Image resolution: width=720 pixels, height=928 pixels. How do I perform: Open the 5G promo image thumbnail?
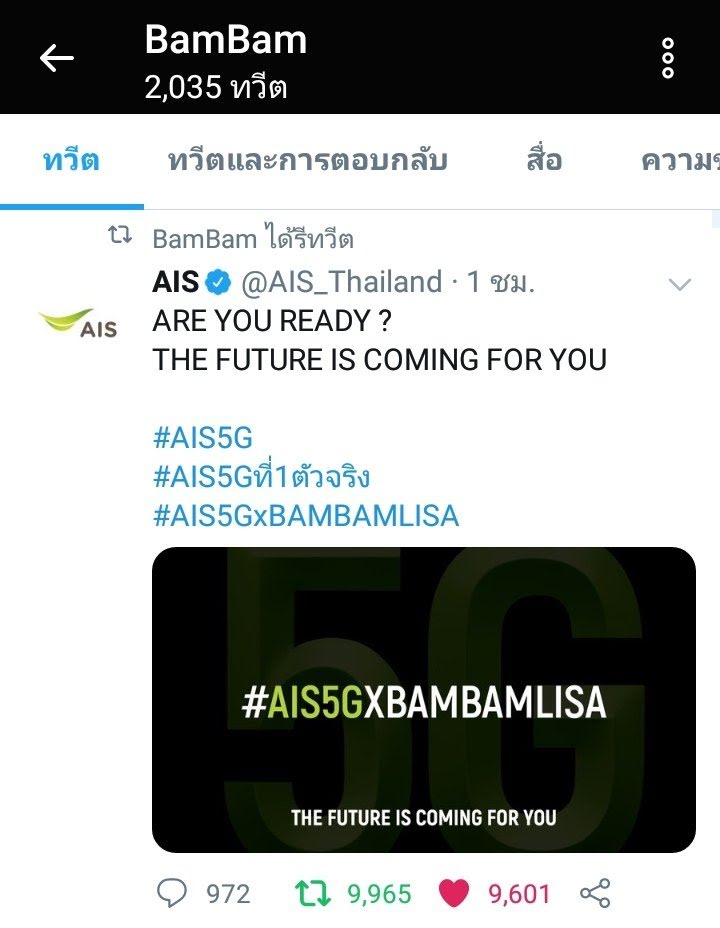pos(424,700)
